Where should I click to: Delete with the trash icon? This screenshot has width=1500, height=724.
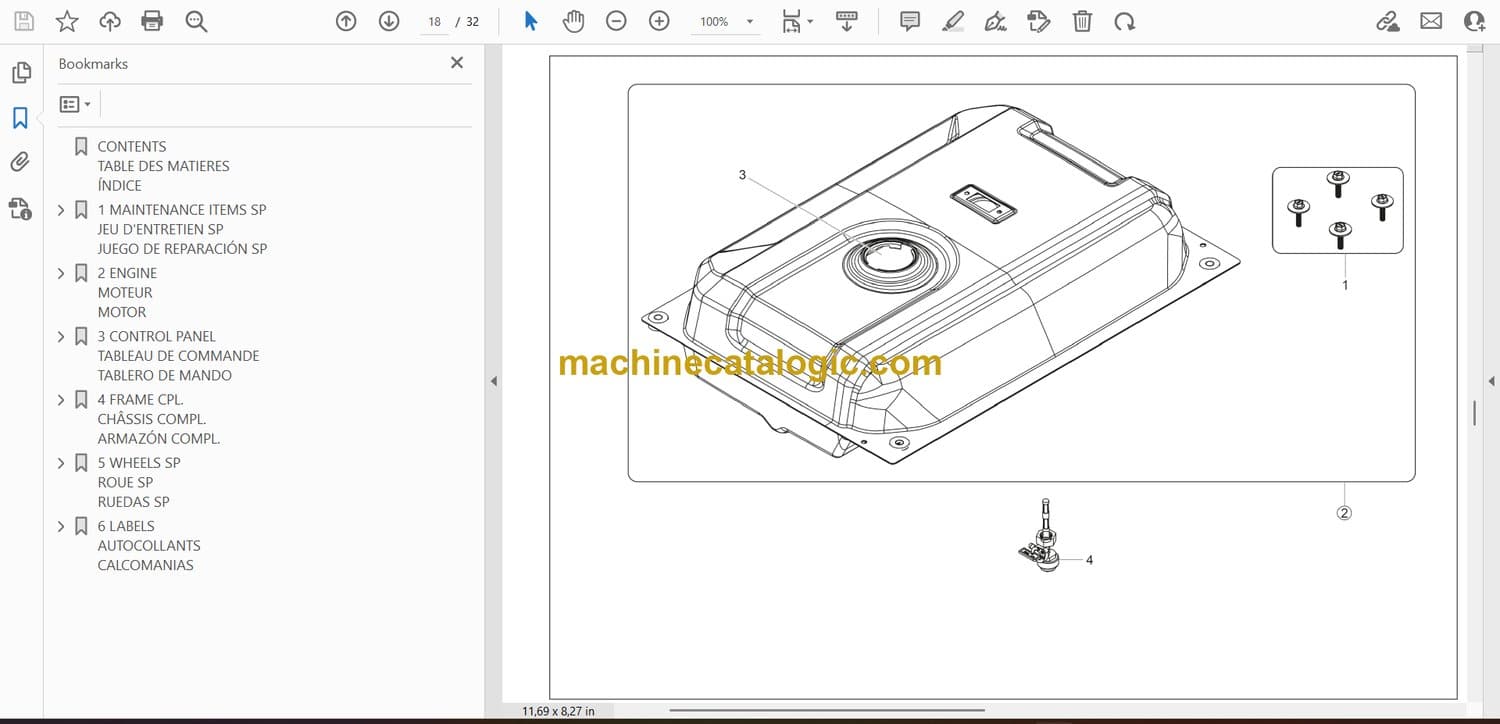point(1082,21)
